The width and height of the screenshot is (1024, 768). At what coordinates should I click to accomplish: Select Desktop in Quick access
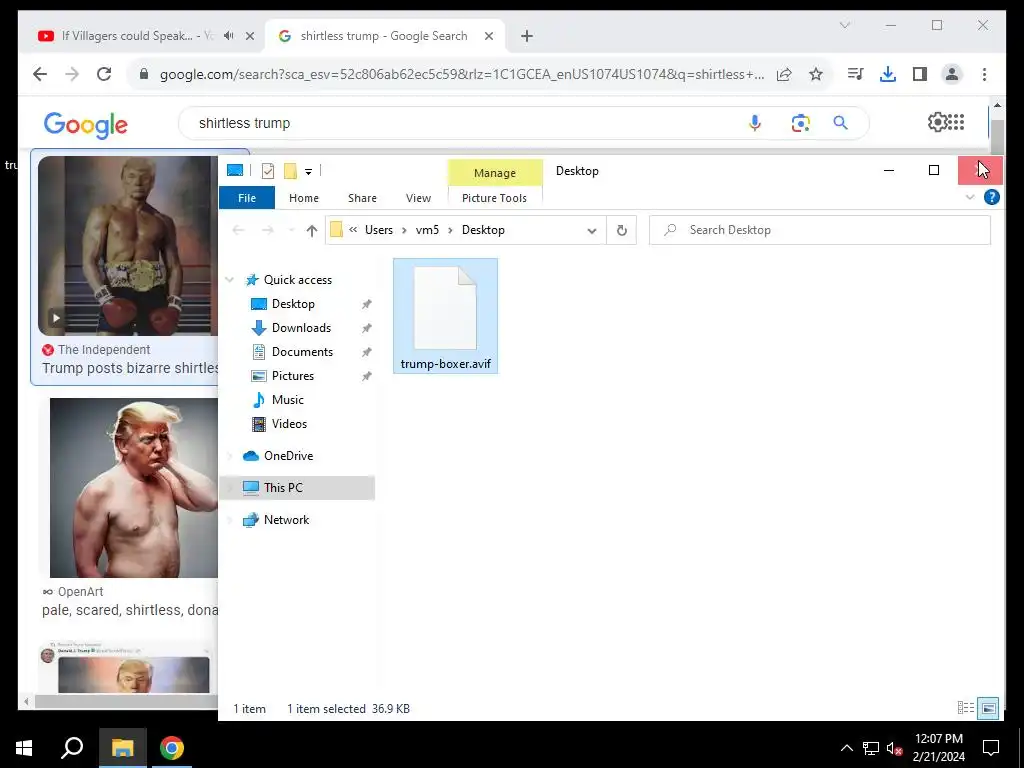[293, 304]
